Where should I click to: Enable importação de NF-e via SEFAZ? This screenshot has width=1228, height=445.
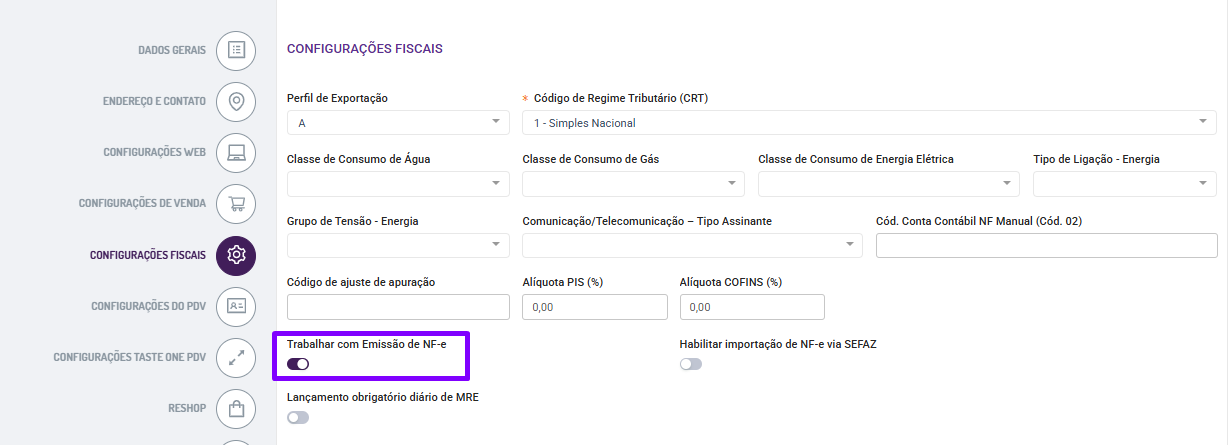pos(691,364)
